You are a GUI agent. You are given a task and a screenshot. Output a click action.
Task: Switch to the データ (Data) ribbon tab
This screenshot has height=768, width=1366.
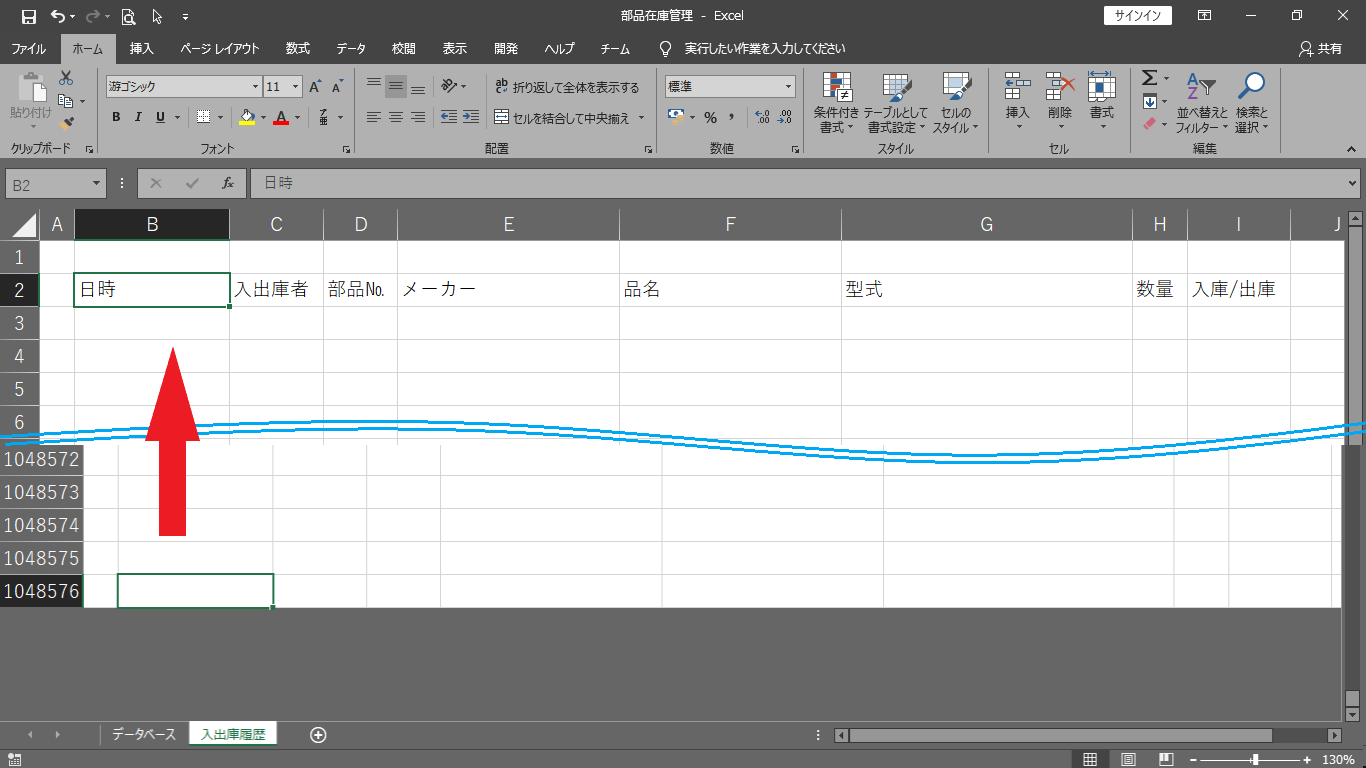[x=351, y=48]
